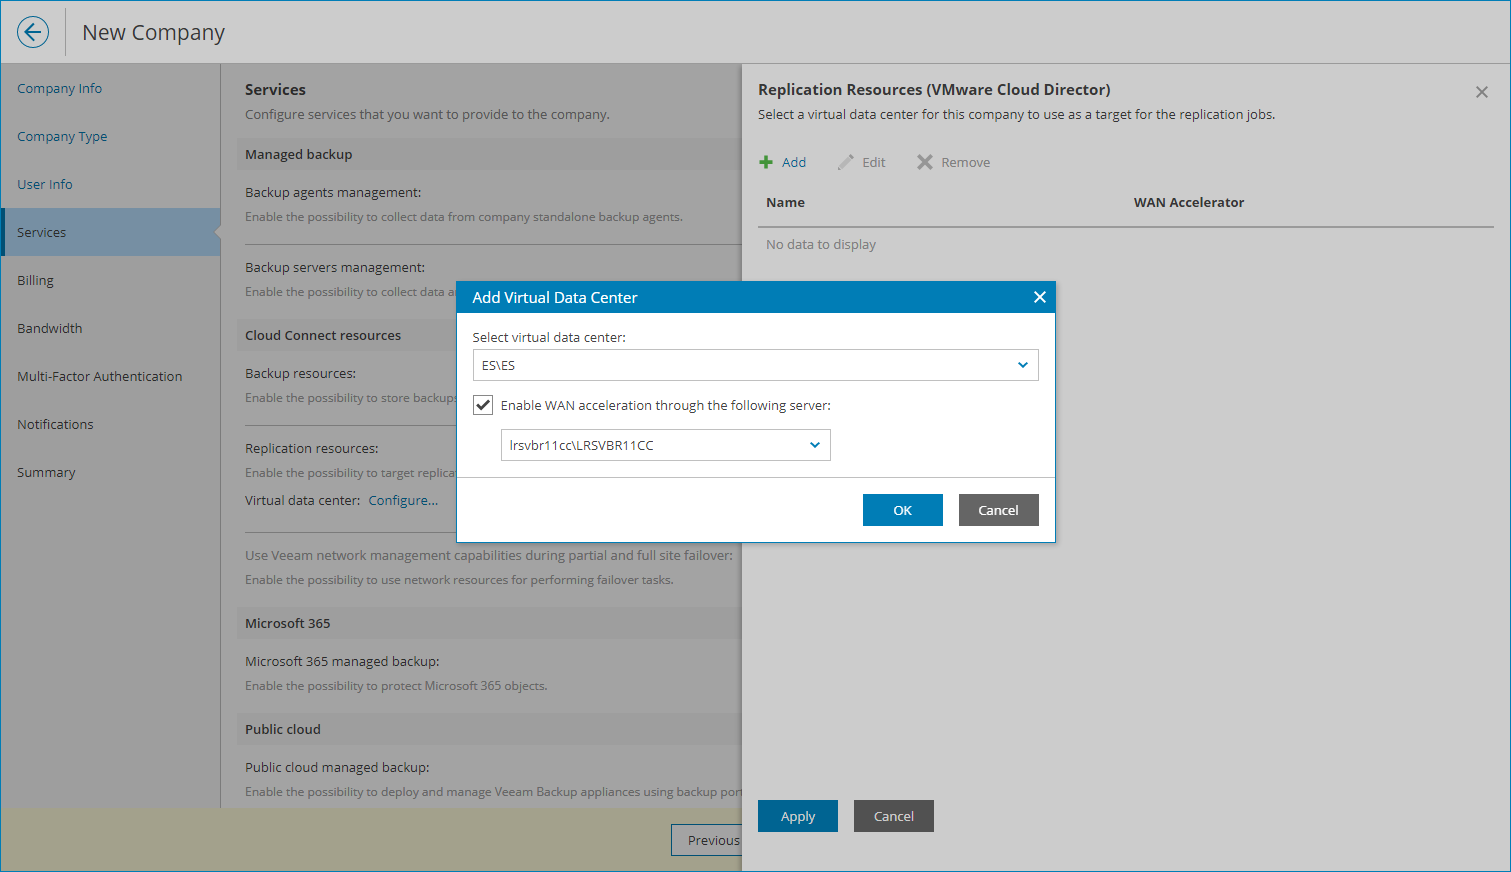The image size is (1511, 872).
Task: Click the WAN Accelerator column header
Action: (1188, 202)
